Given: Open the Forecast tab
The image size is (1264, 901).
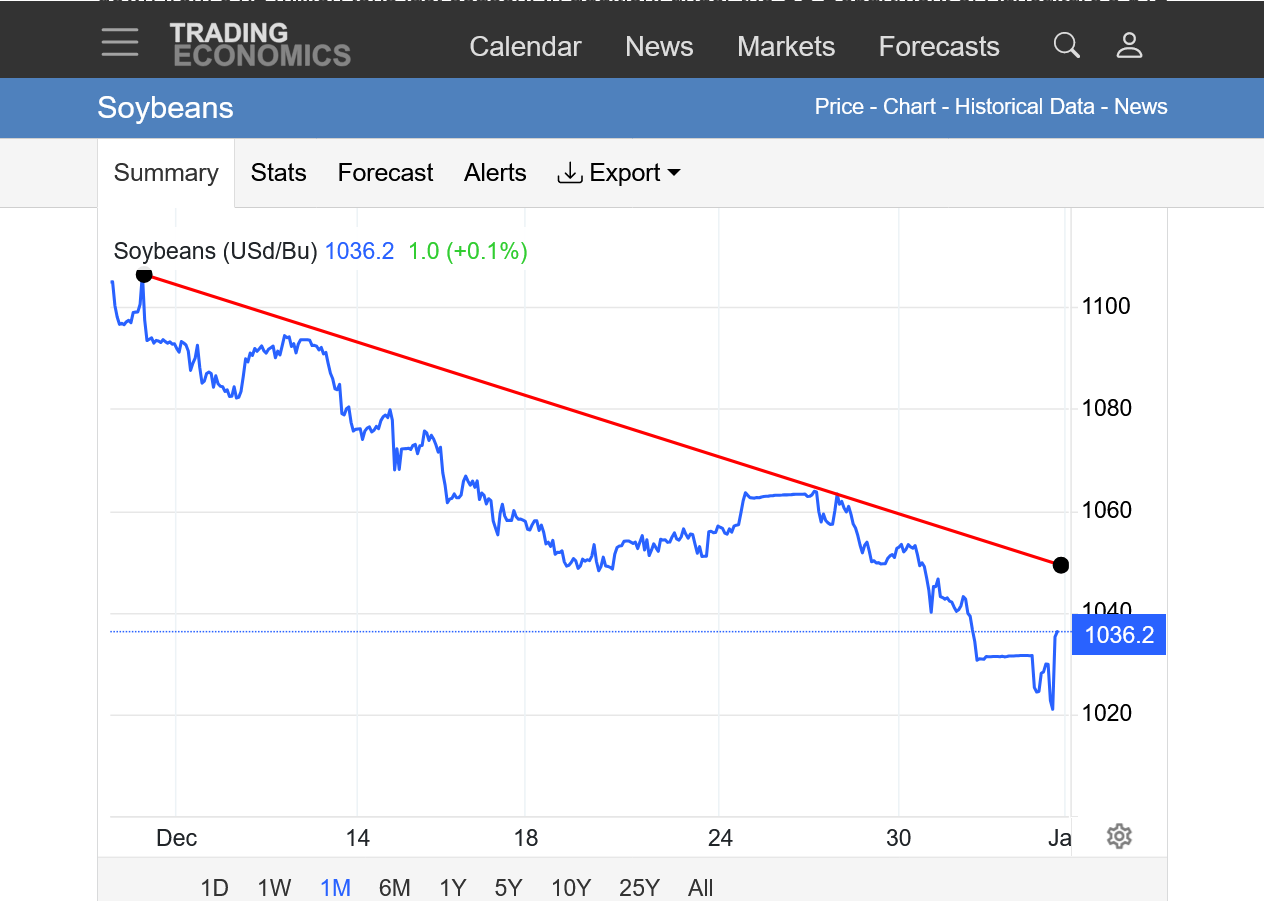Looking at the screenshot, I should [385, 173].
